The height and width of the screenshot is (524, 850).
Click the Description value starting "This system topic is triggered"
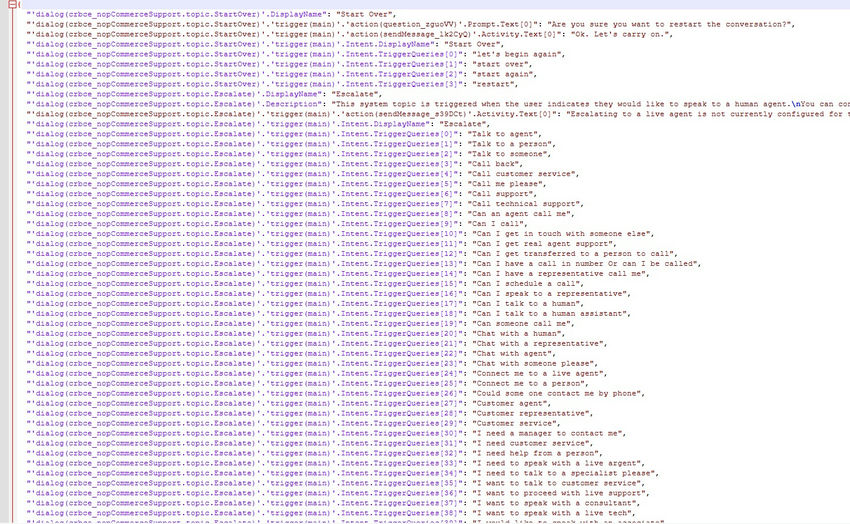point(591,104)
